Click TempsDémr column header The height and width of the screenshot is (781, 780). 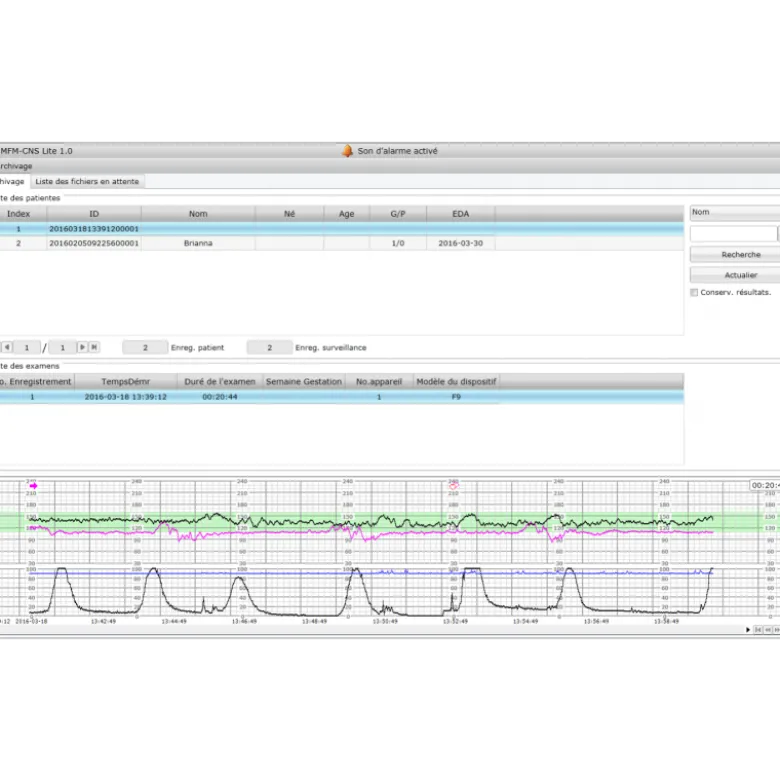126,382
